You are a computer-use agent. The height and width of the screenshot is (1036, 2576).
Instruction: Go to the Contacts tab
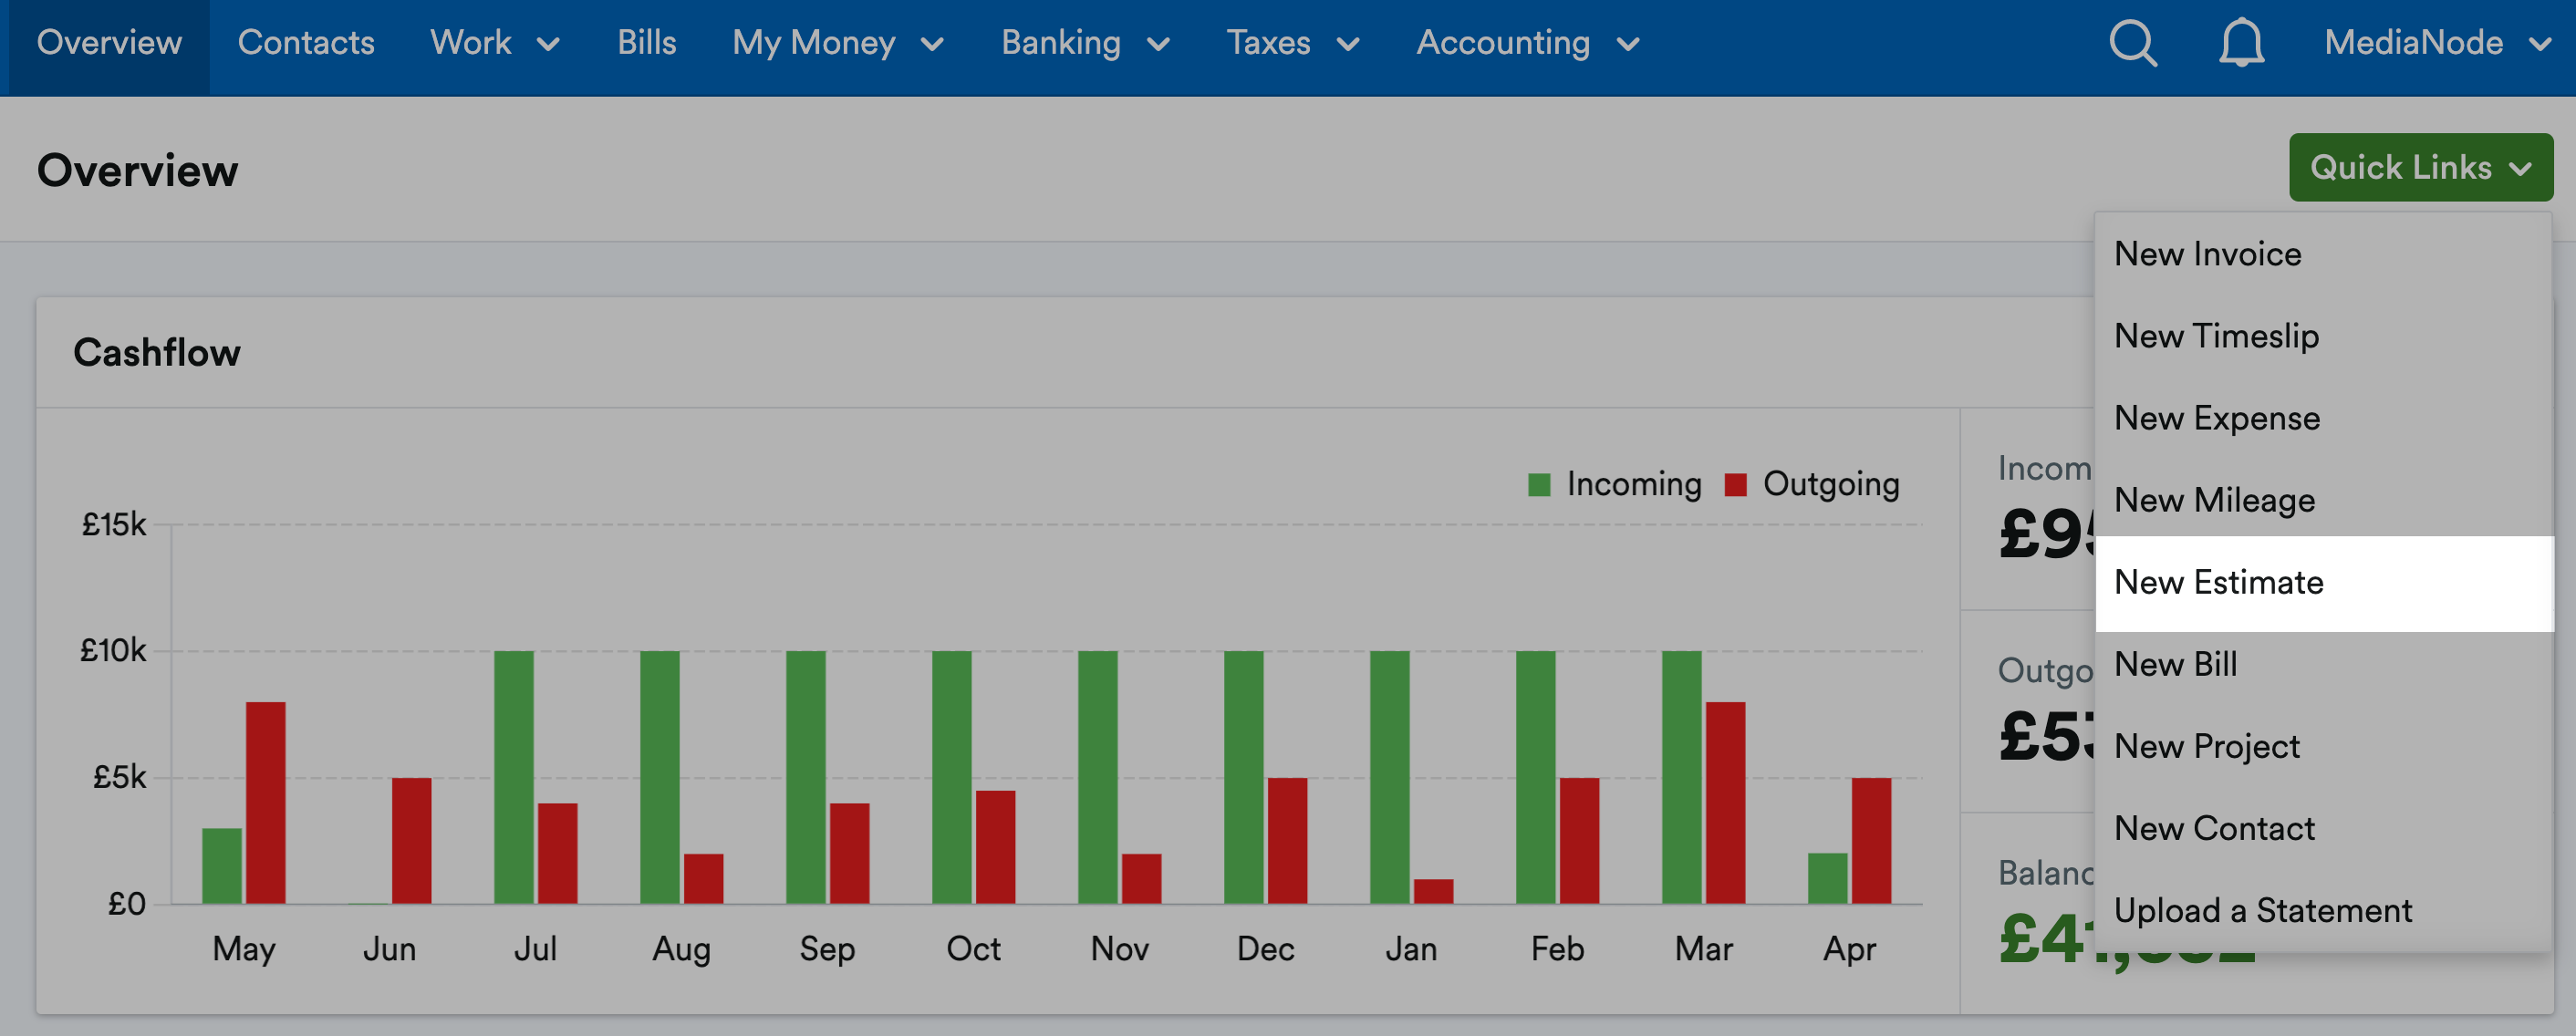click(x=306, y=43)
